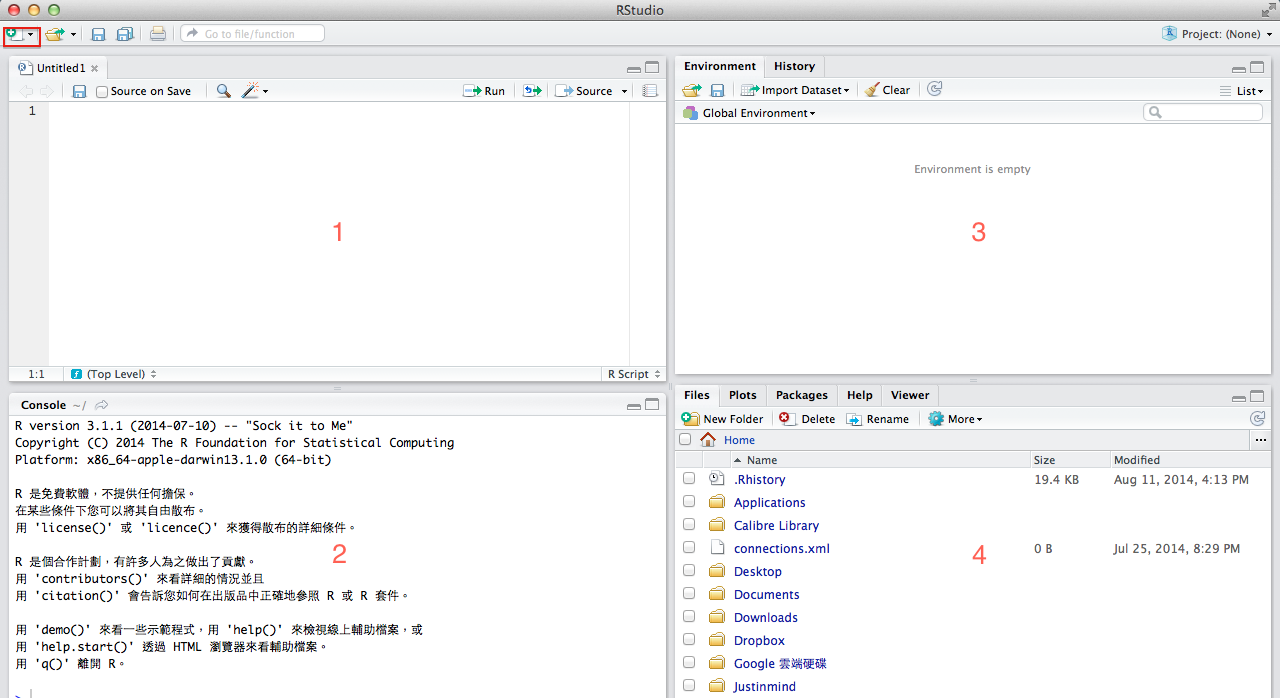Click the view working directory arrow beside Console
This screenshot has width=1280, height=698.
tap(102, 405)
